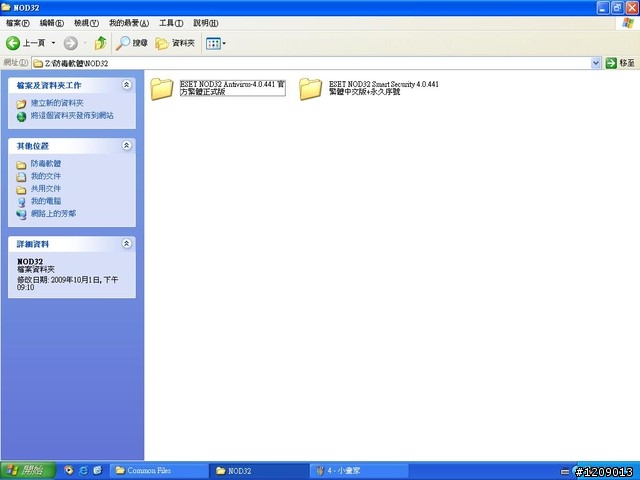Screen dimensions: 640x480
Task: Open the 編輯 menu
Action: [x=51, y=23]
